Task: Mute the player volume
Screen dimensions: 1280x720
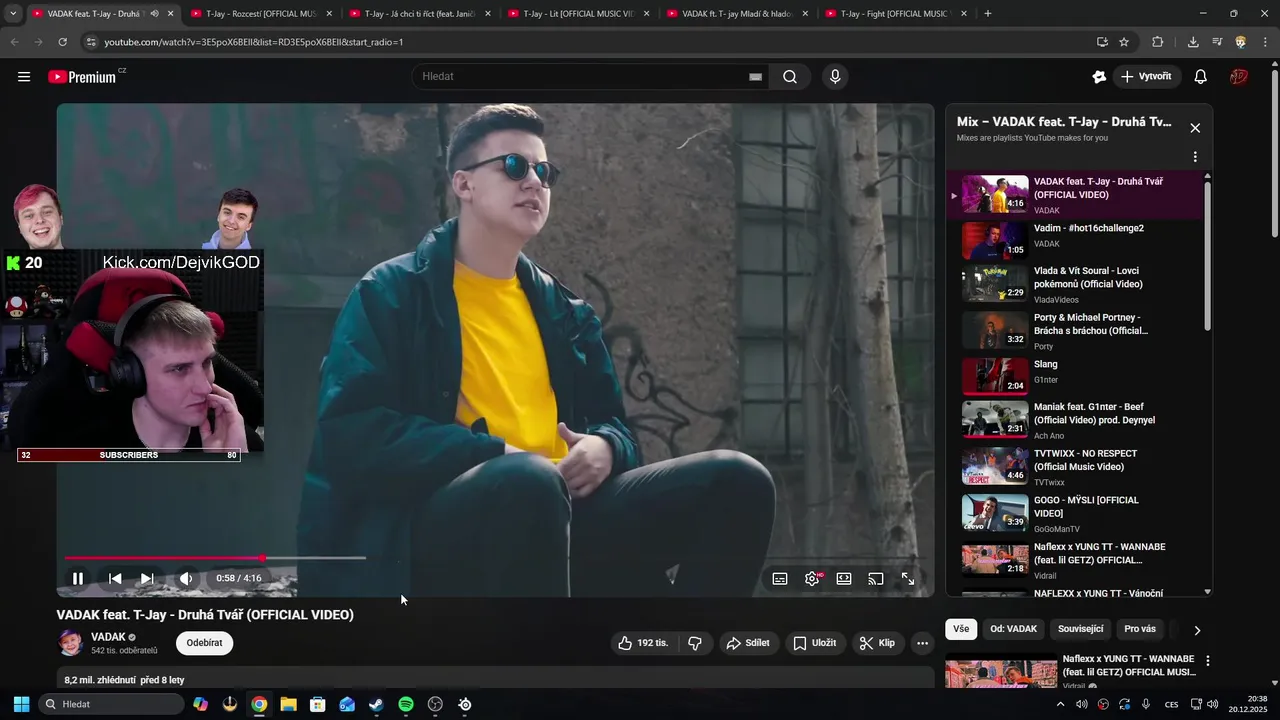Action: coord(186,578)
